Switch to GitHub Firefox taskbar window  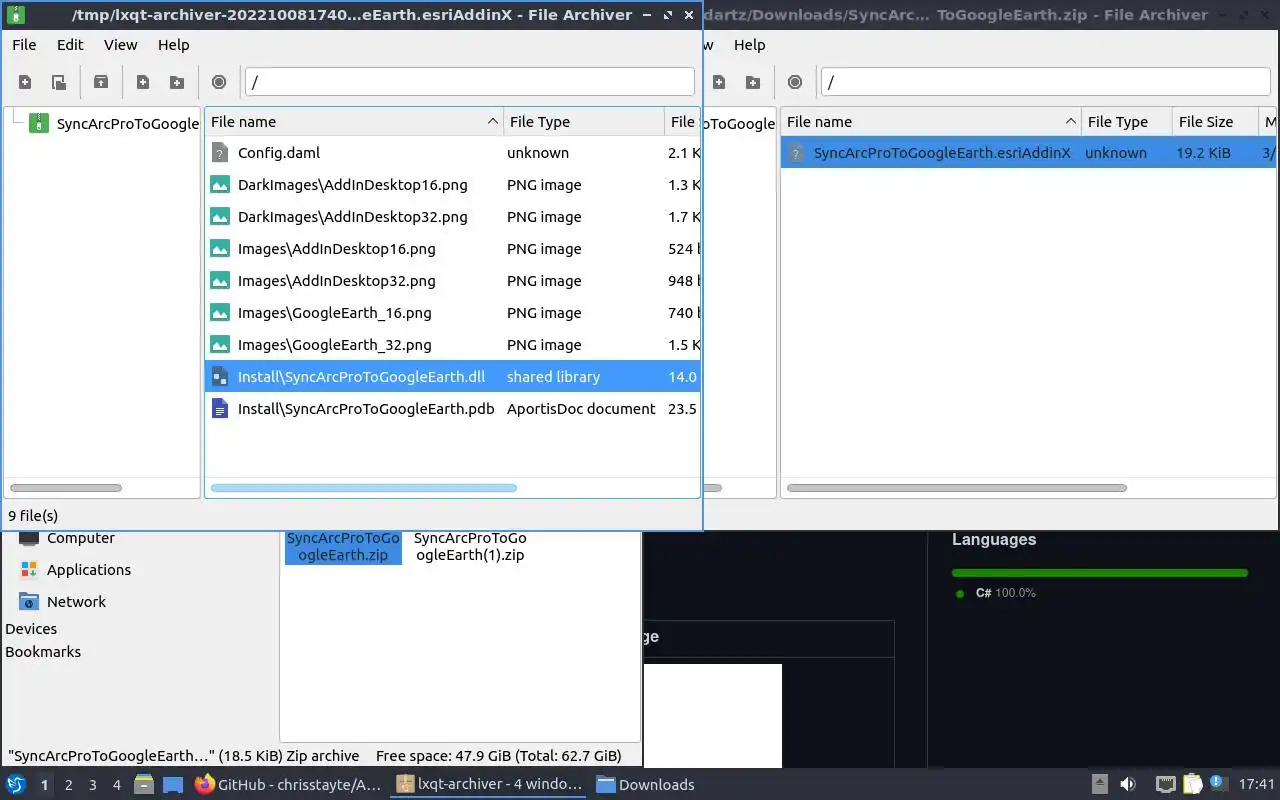tap(289, 785)
